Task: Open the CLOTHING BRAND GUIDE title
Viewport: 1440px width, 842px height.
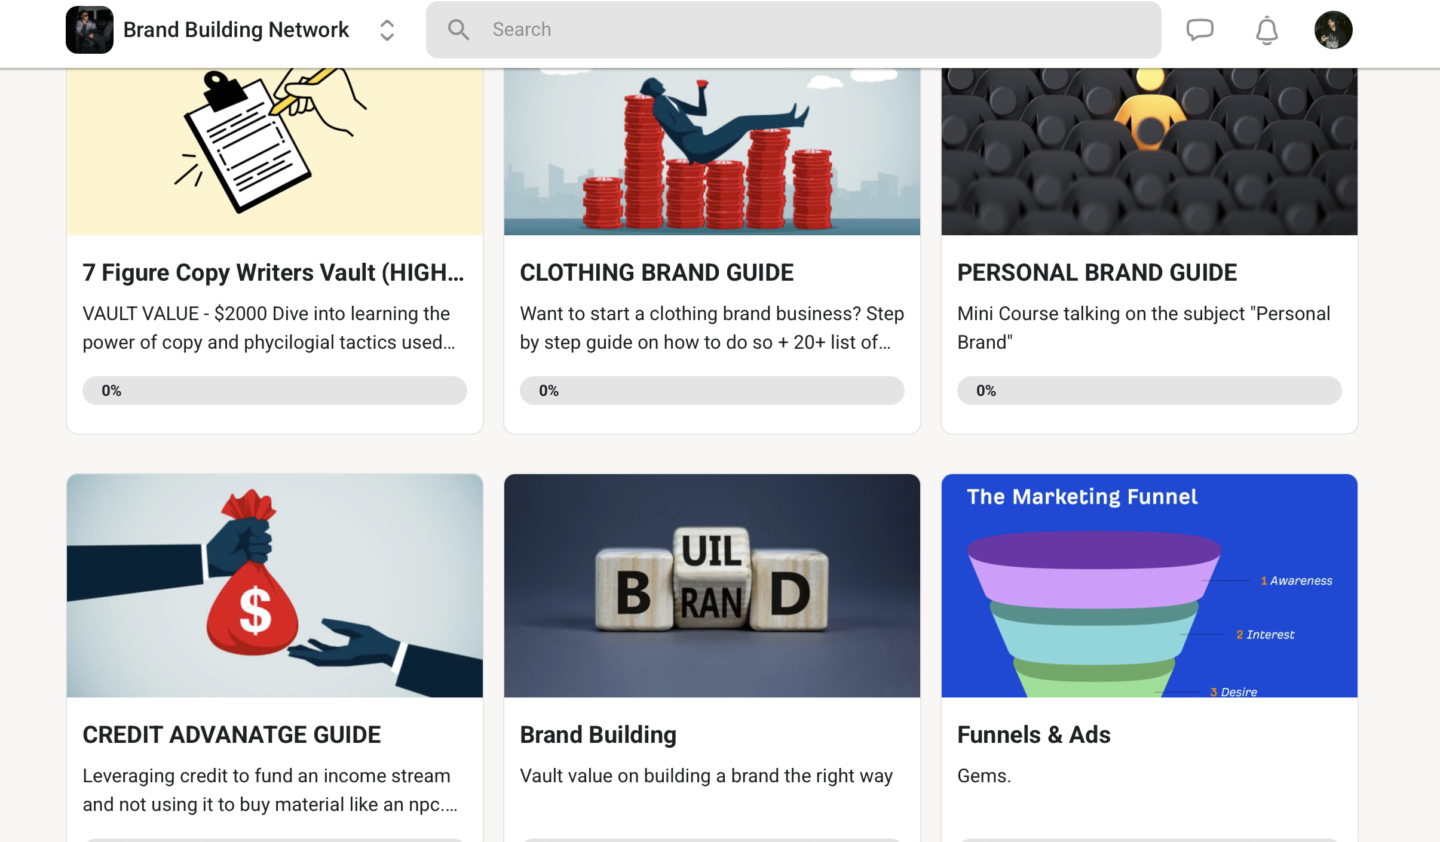Action: point(657,273)
